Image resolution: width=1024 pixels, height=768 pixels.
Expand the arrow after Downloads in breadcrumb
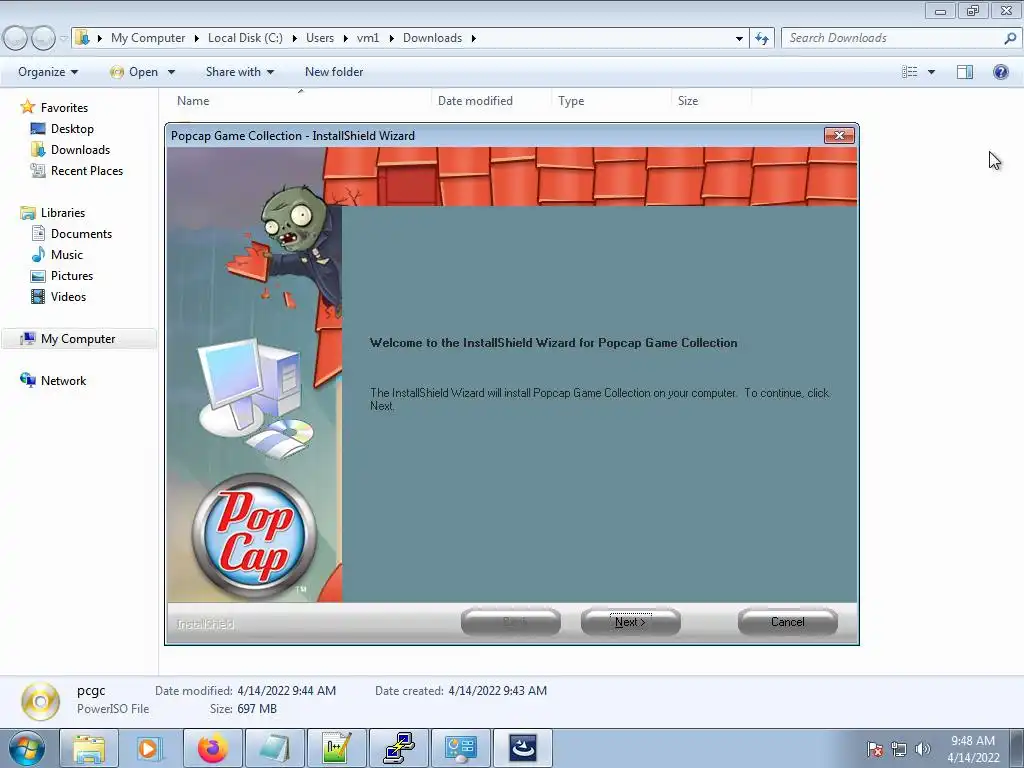click(473, 38)
